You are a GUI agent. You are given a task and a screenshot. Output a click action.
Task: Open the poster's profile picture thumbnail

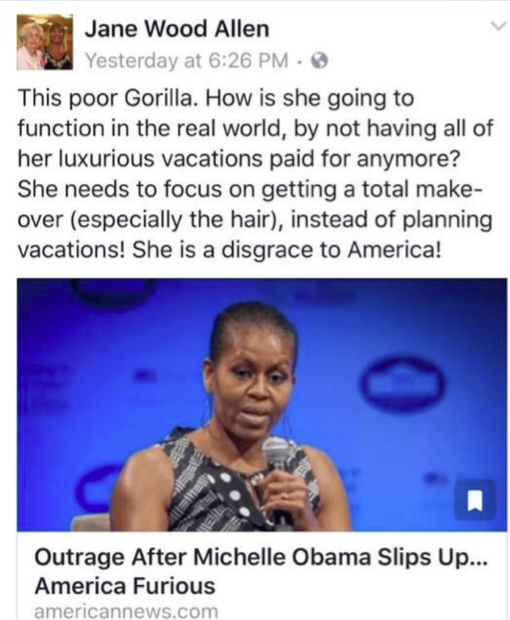[x=44, y=42]
